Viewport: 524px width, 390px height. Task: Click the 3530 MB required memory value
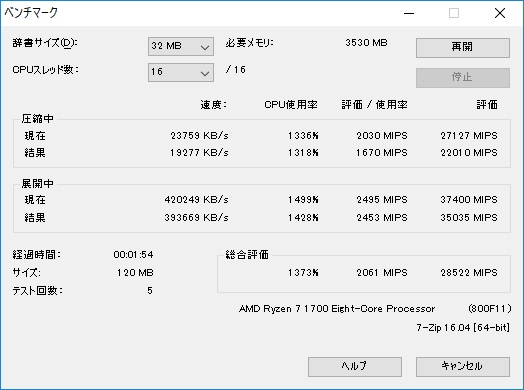pos(366,43)
